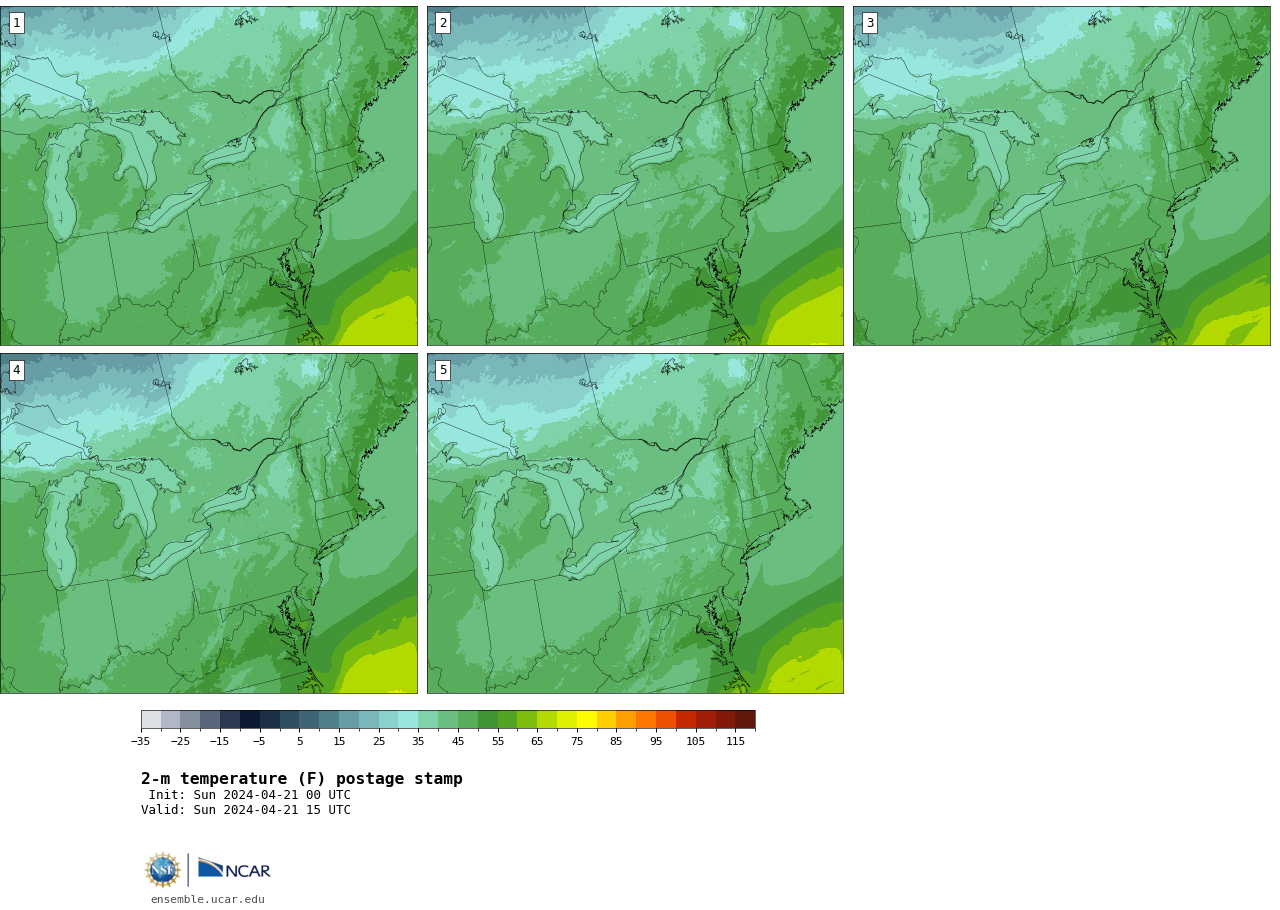Click the -35 colorbar label
Screen dimensions: 1280x910
pyautogui.click(x=141, y=742)
